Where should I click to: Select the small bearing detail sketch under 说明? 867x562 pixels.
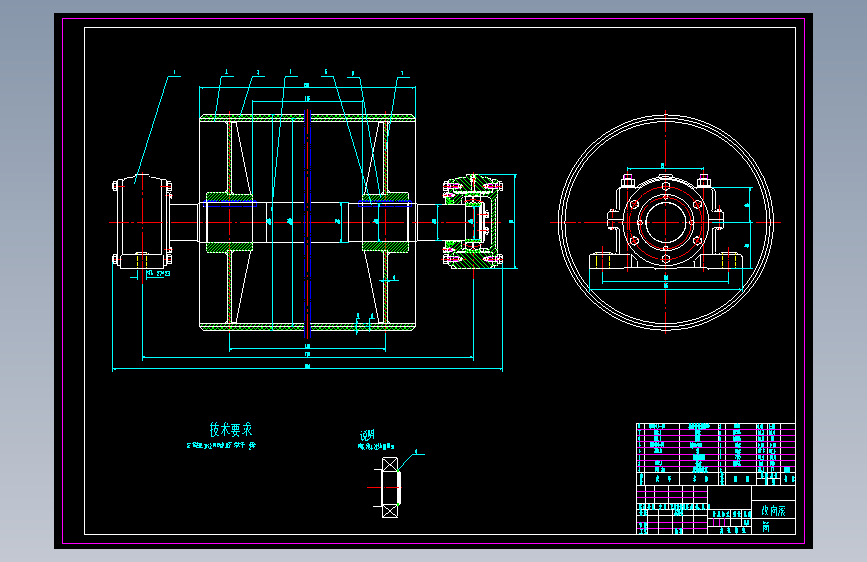(390, 487)
